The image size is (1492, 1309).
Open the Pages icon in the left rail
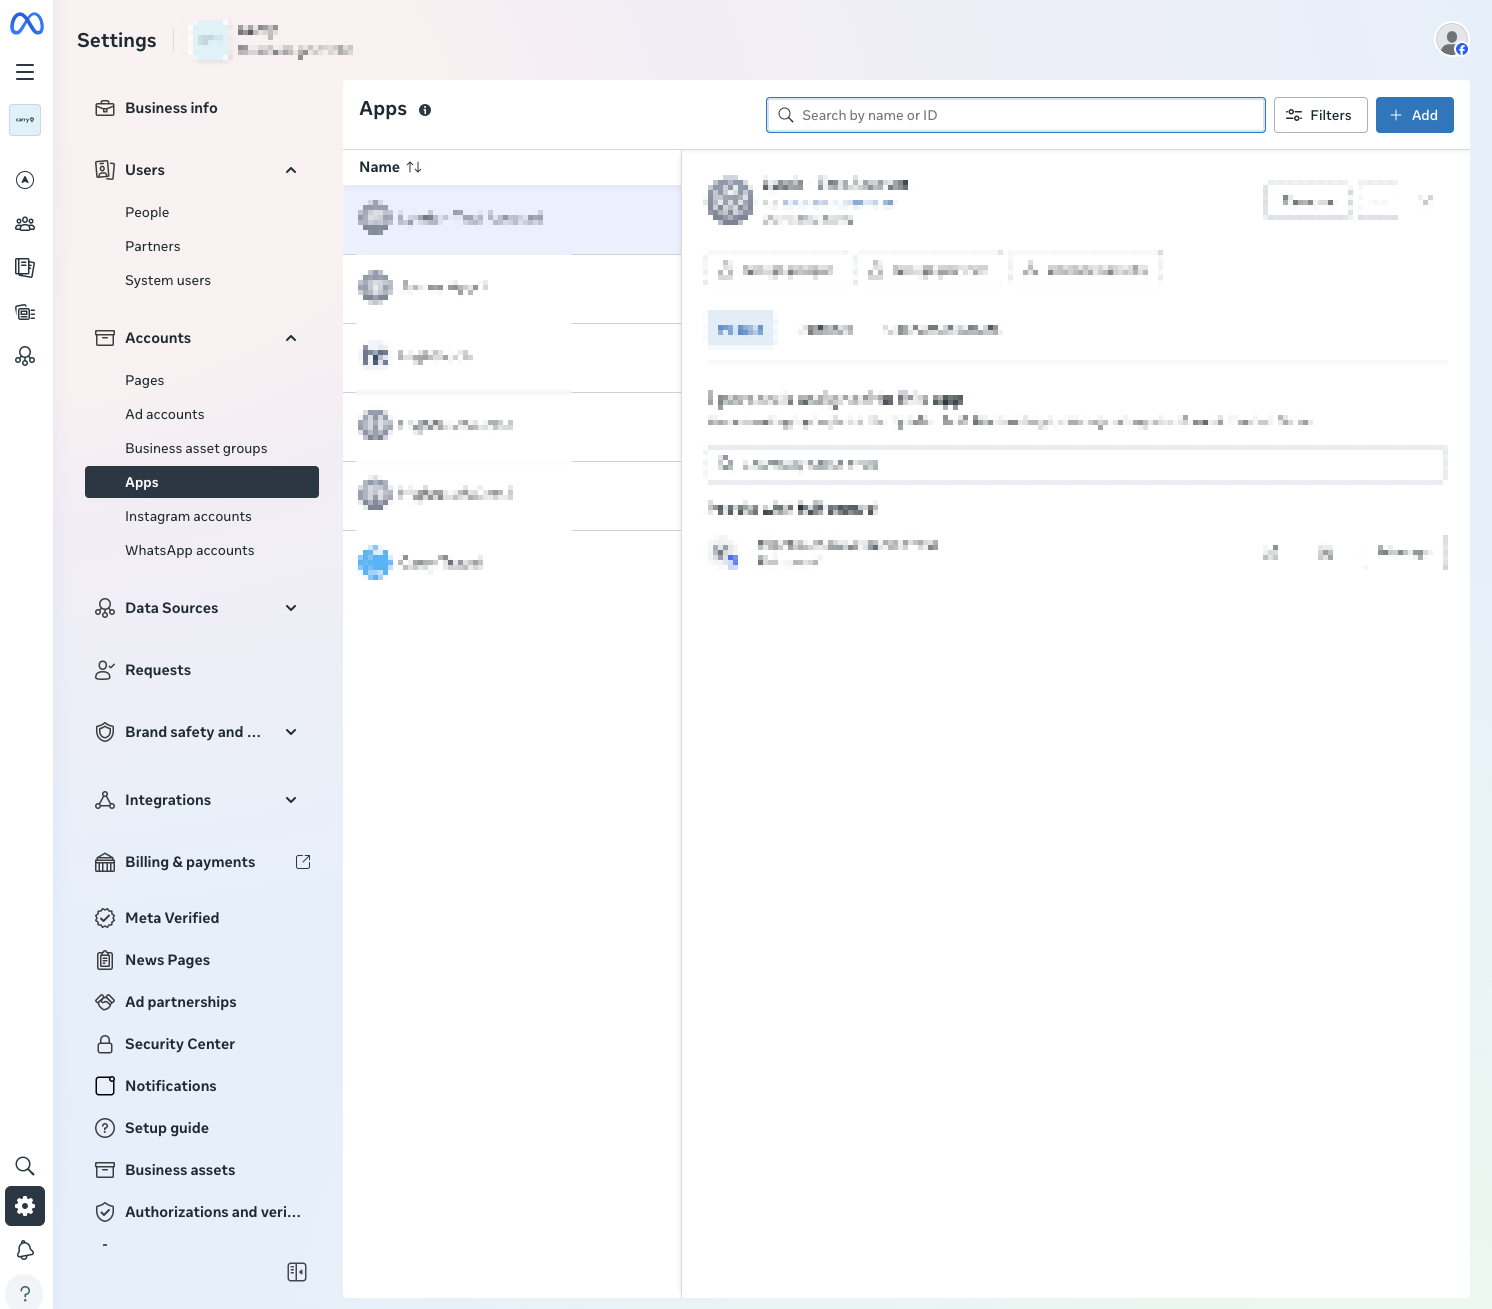tap(25, 268)
